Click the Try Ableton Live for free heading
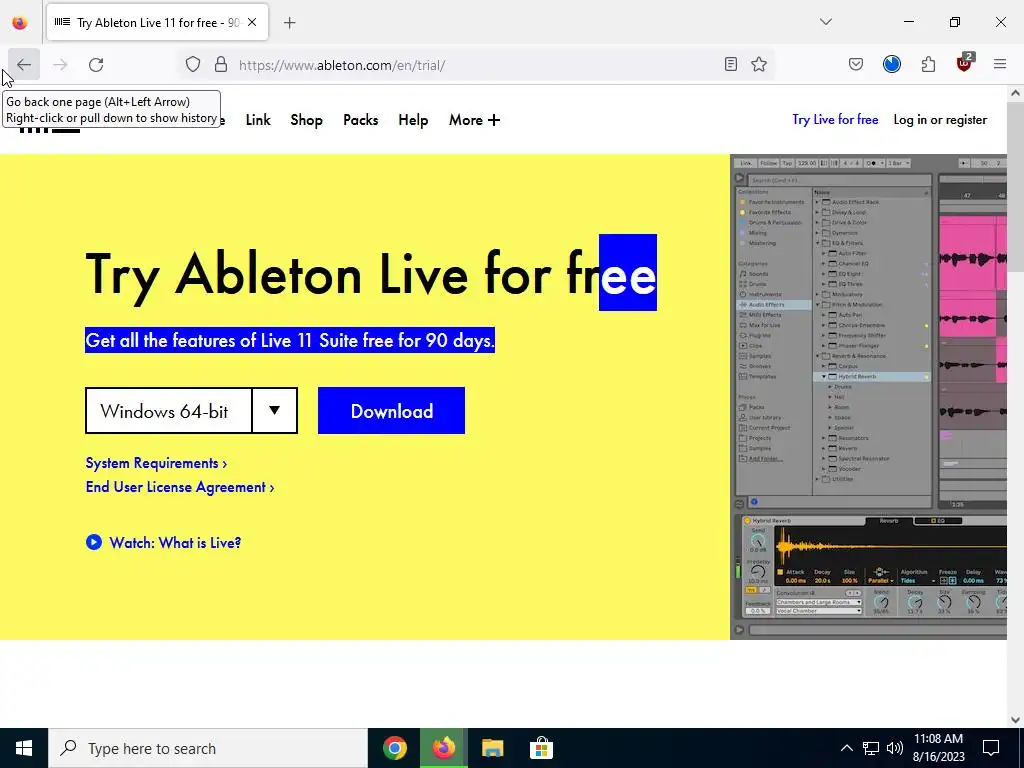The width and height of the screenshot is (1024, 768). [x=371, y=274]
